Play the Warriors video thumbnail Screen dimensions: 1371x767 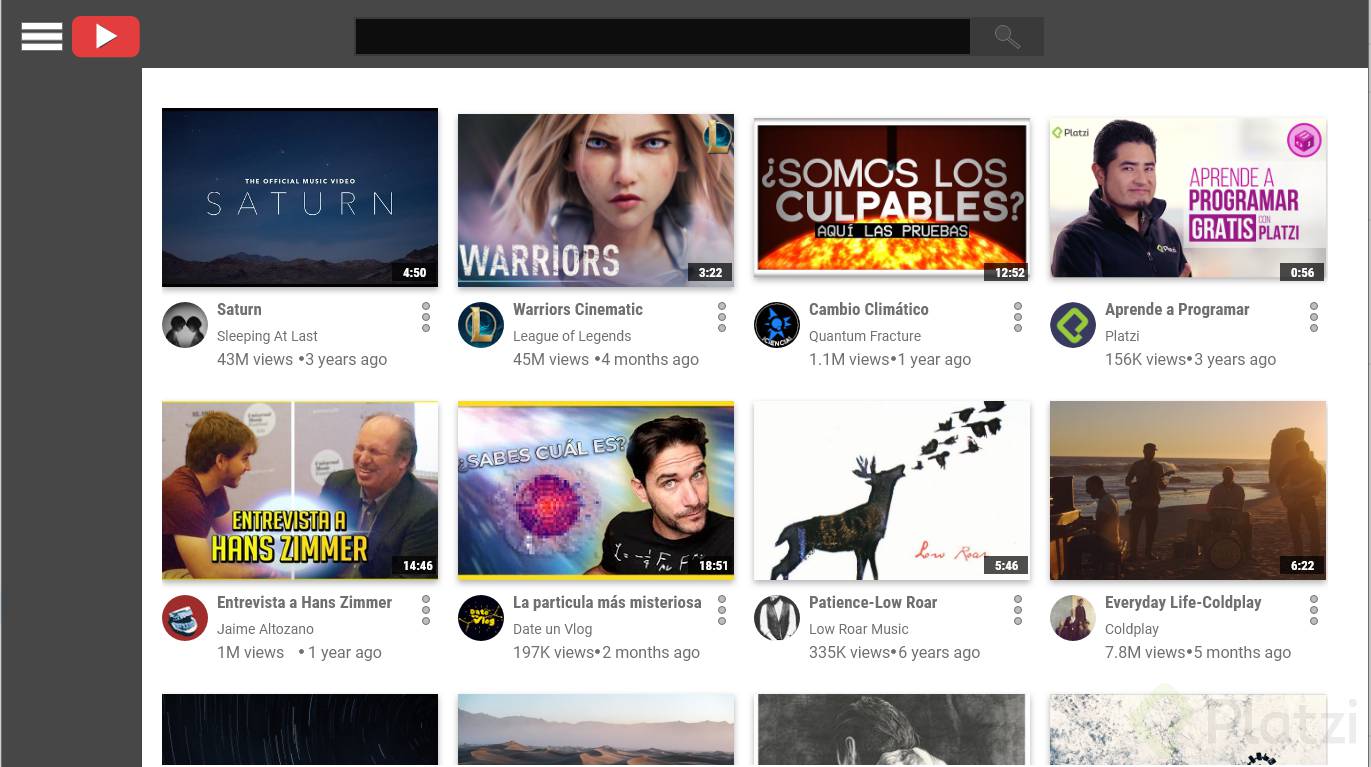click(596, 199)
